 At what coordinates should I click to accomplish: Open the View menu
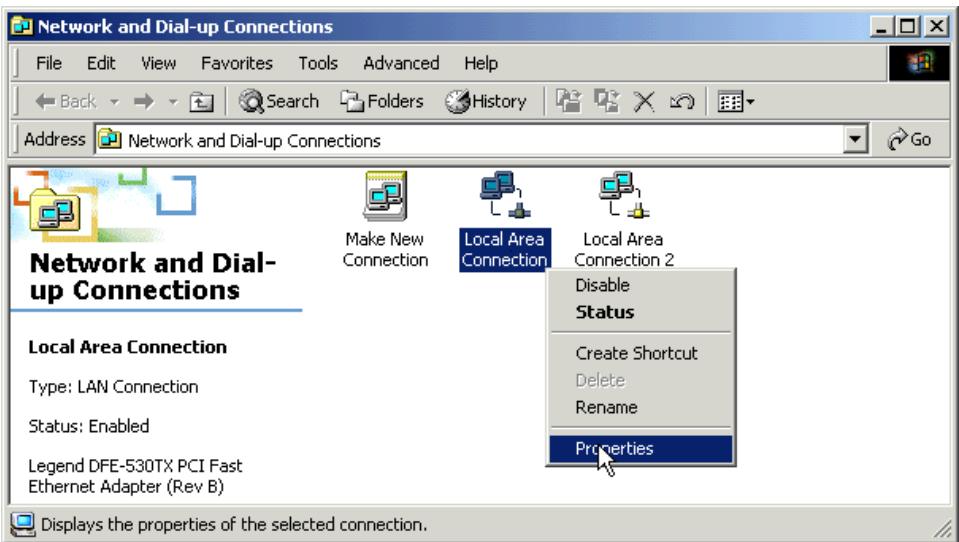tap(158, 63)
